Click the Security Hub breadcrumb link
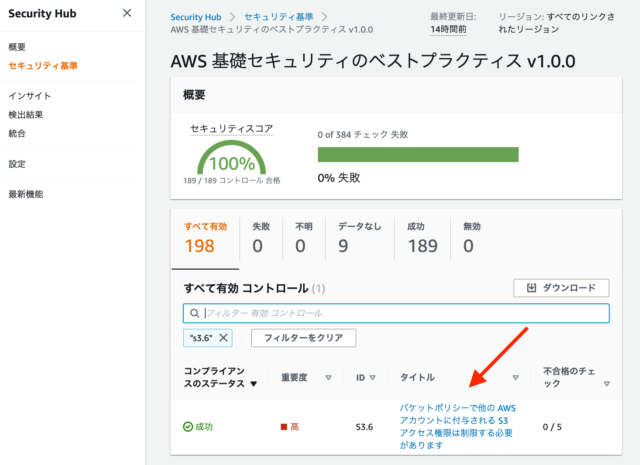Screen dimensions: 640x465 [x=195, y=17]
